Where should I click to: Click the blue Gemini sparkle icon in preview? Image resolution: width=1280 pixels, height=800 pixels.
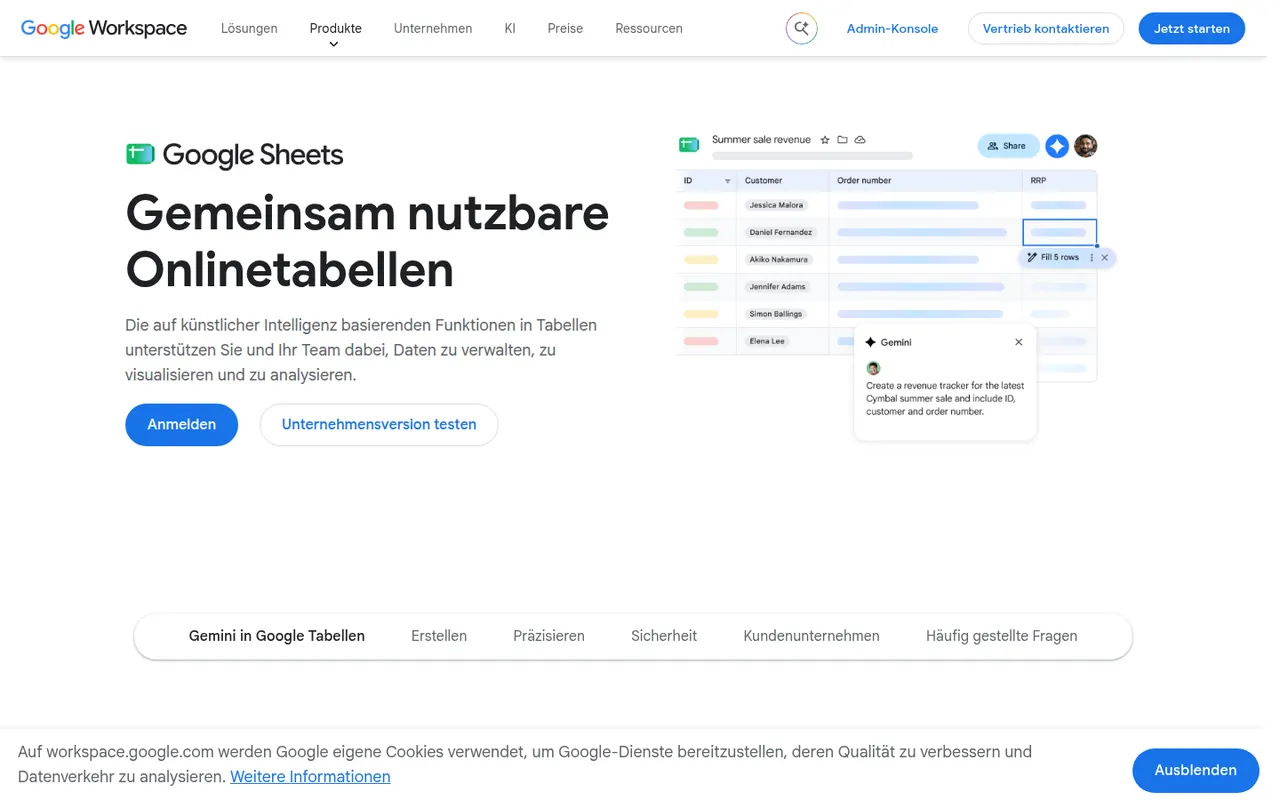click(x=1057, y=146)
